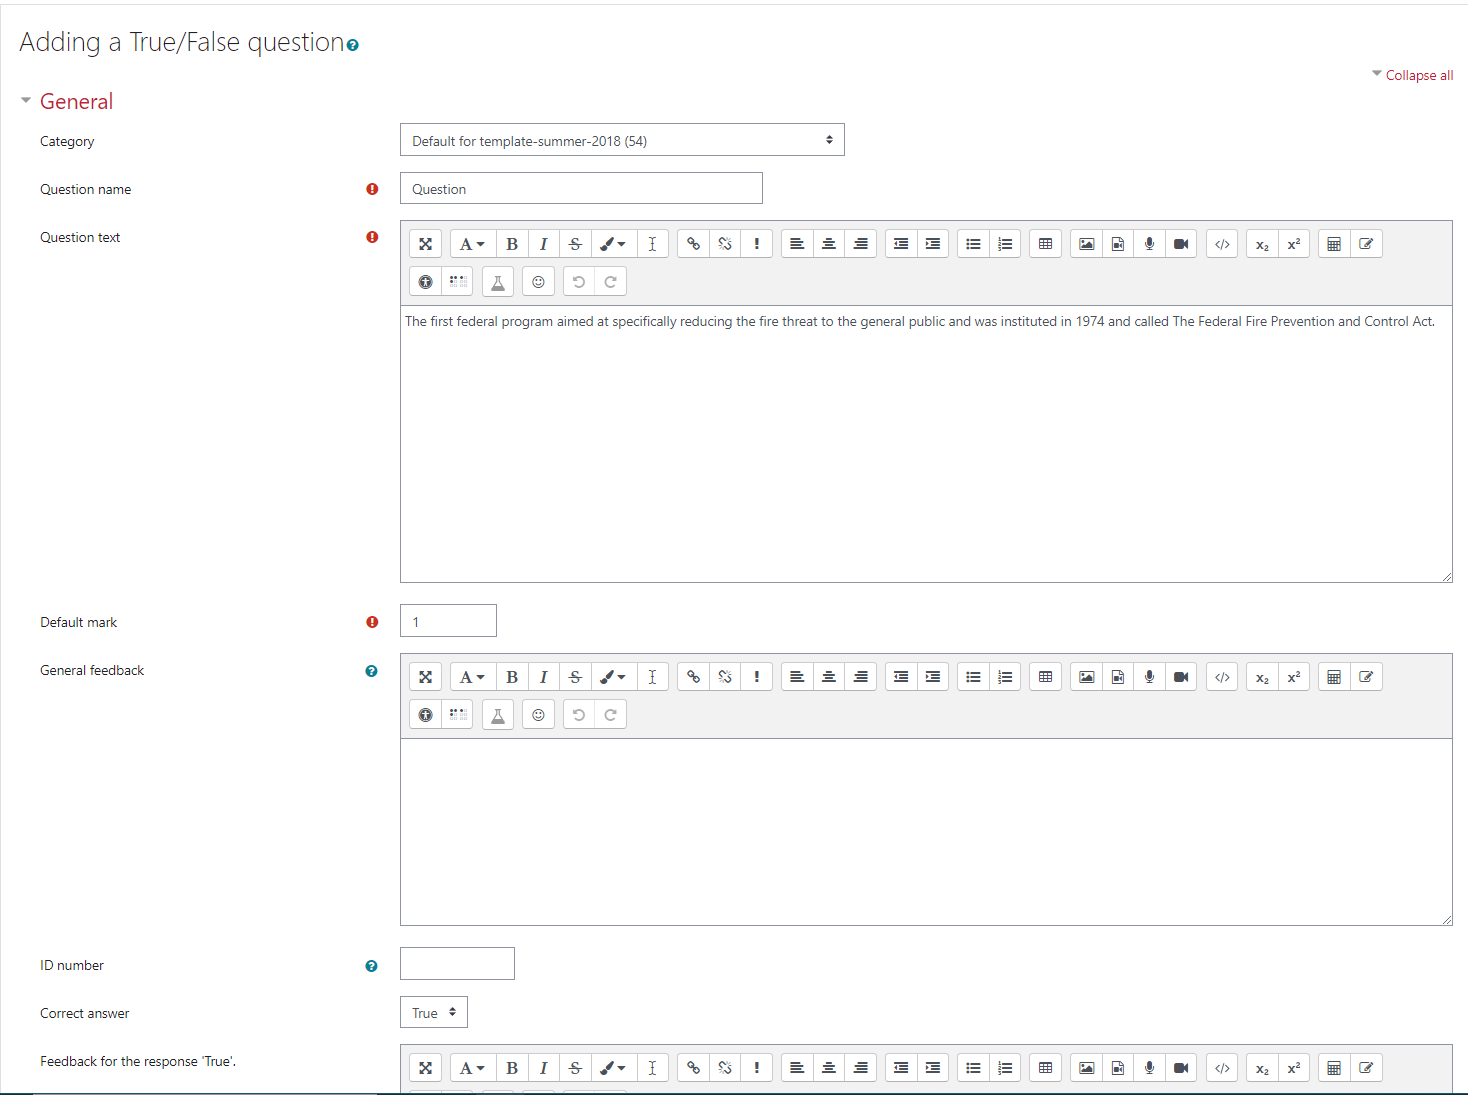Insert image in Question text editor
The height and width of the screenshot is (1095, 1468).
[x=1086, y=244]
